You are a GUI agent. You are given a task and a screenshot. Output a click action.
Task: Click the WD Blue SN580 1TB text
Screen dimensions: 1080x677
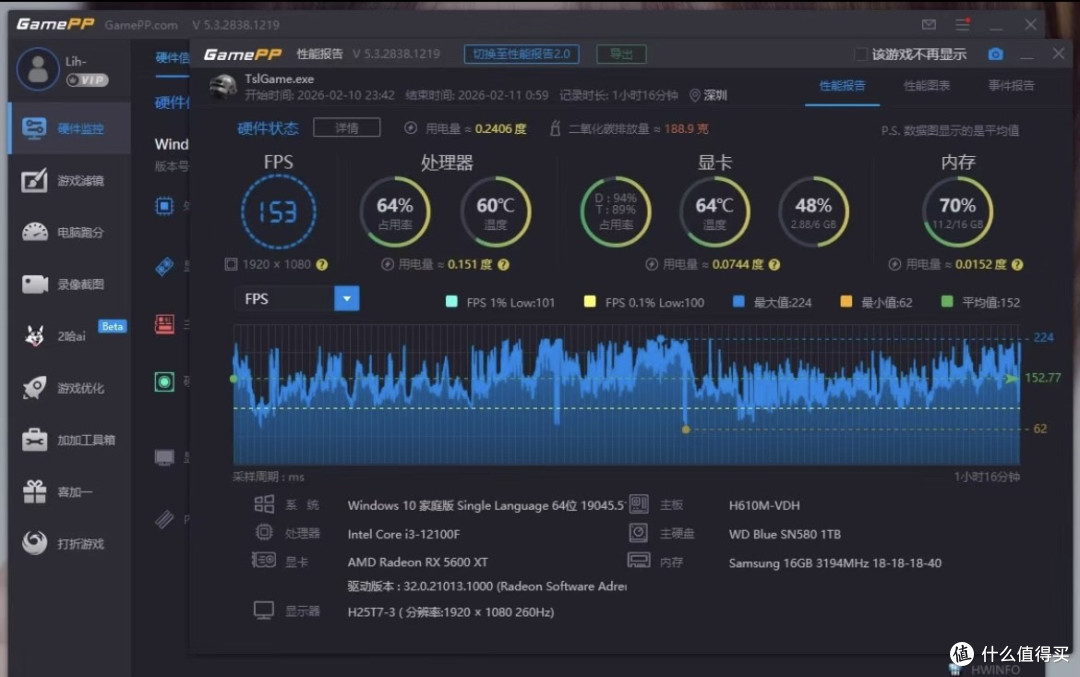point(785,534)
